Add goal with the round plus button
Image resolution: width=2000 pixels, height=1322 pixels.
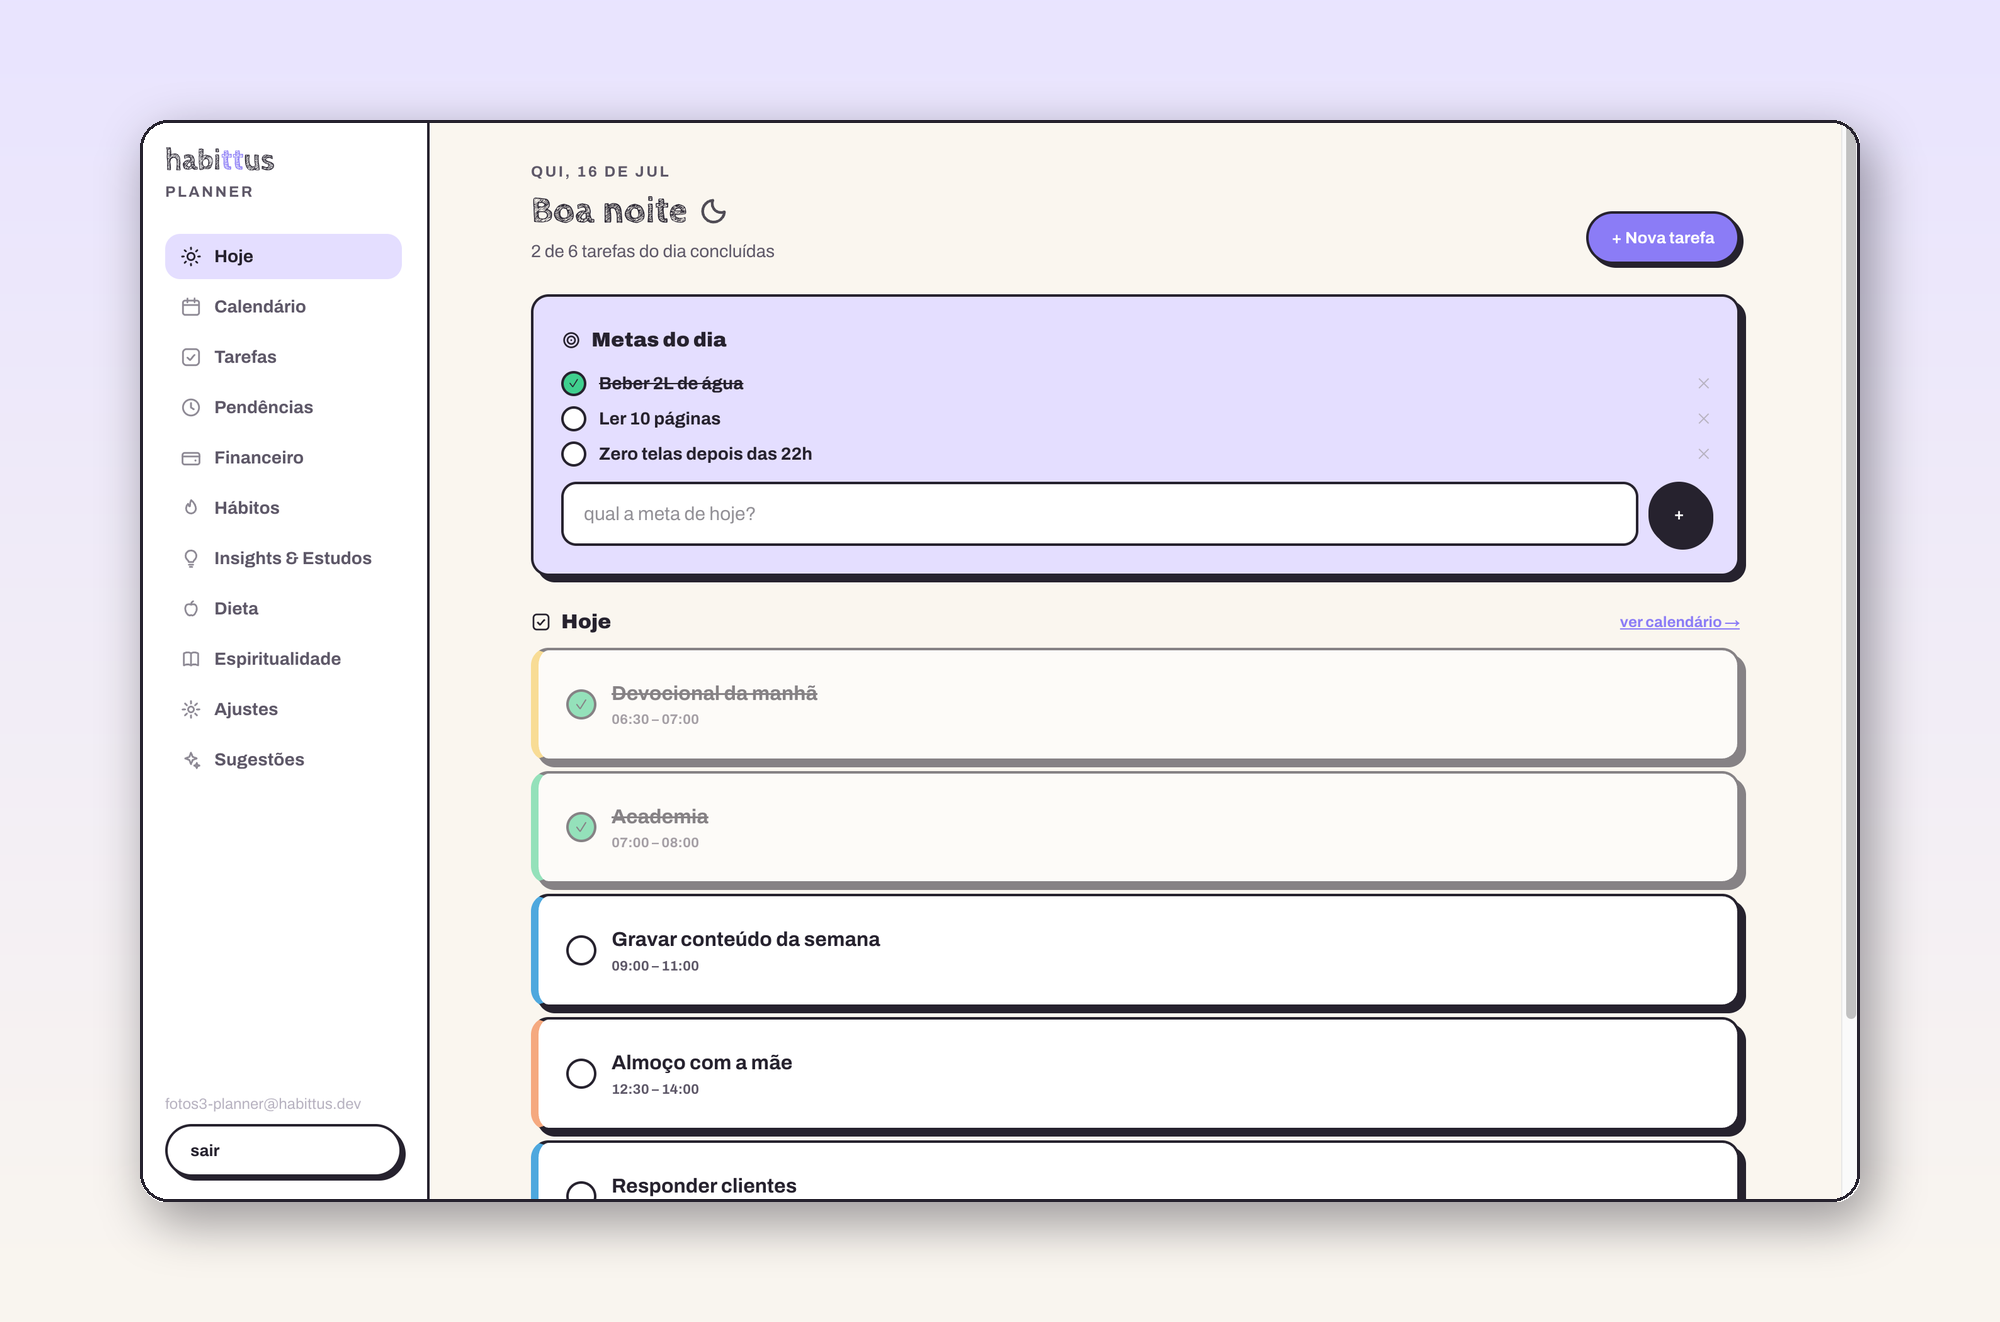(x=1679, y=515)
